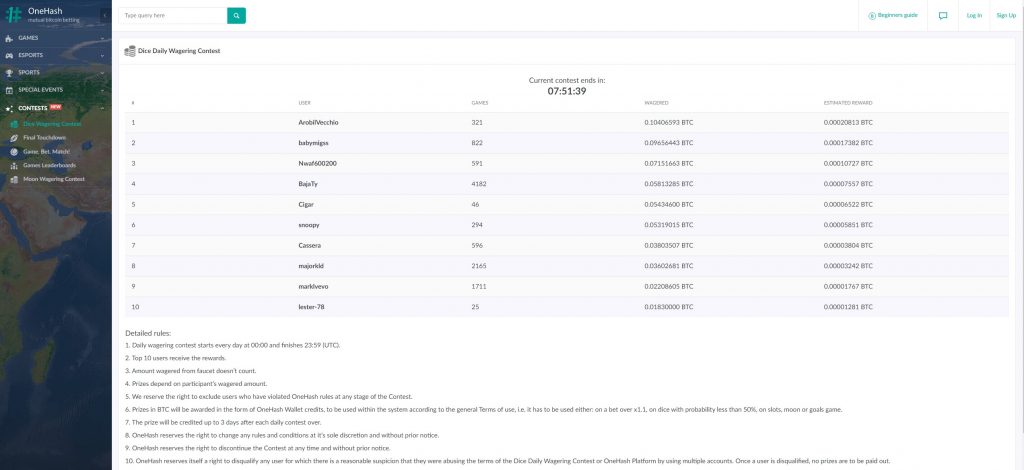Expand the GAMES section chevron
Screen dimensions: 1024x470
[x=103, y=38]
